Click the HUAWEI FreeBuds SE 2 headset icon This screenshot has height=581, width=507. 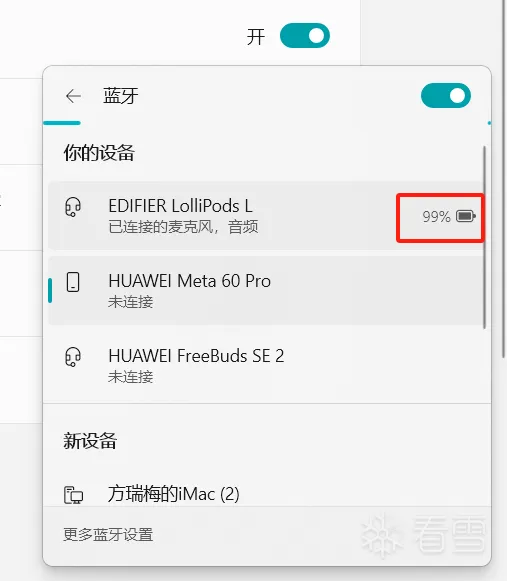click(x=73, y=357)
